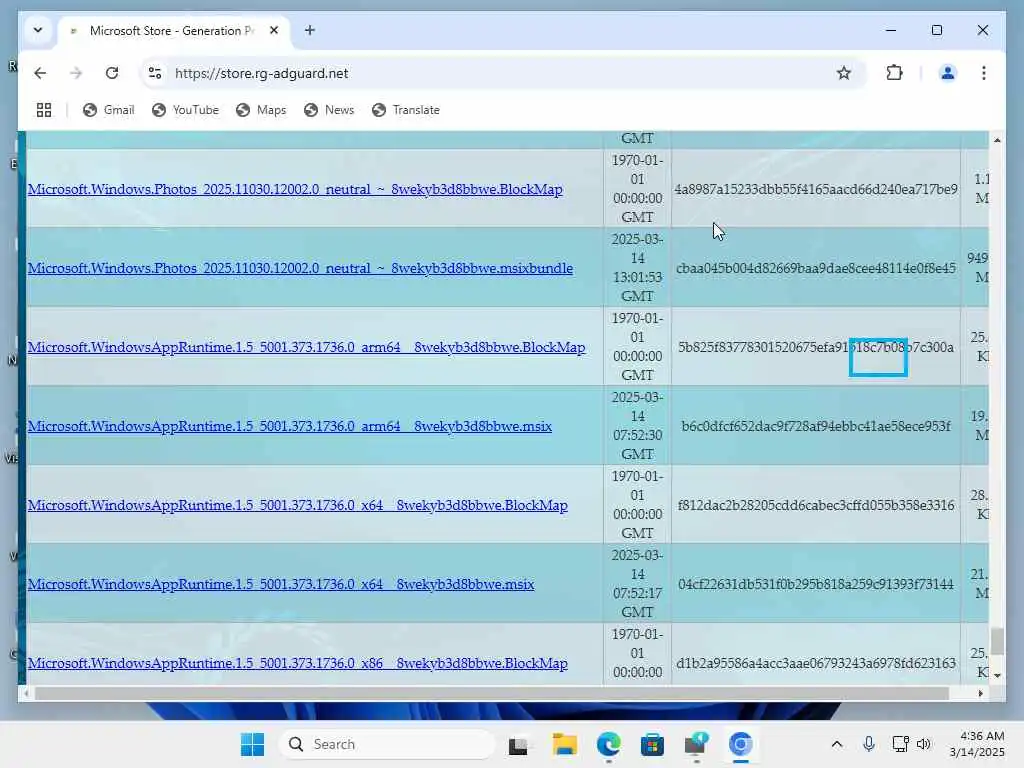
Task: Click the Chrome icon in the taskbar
Action: 741,744
